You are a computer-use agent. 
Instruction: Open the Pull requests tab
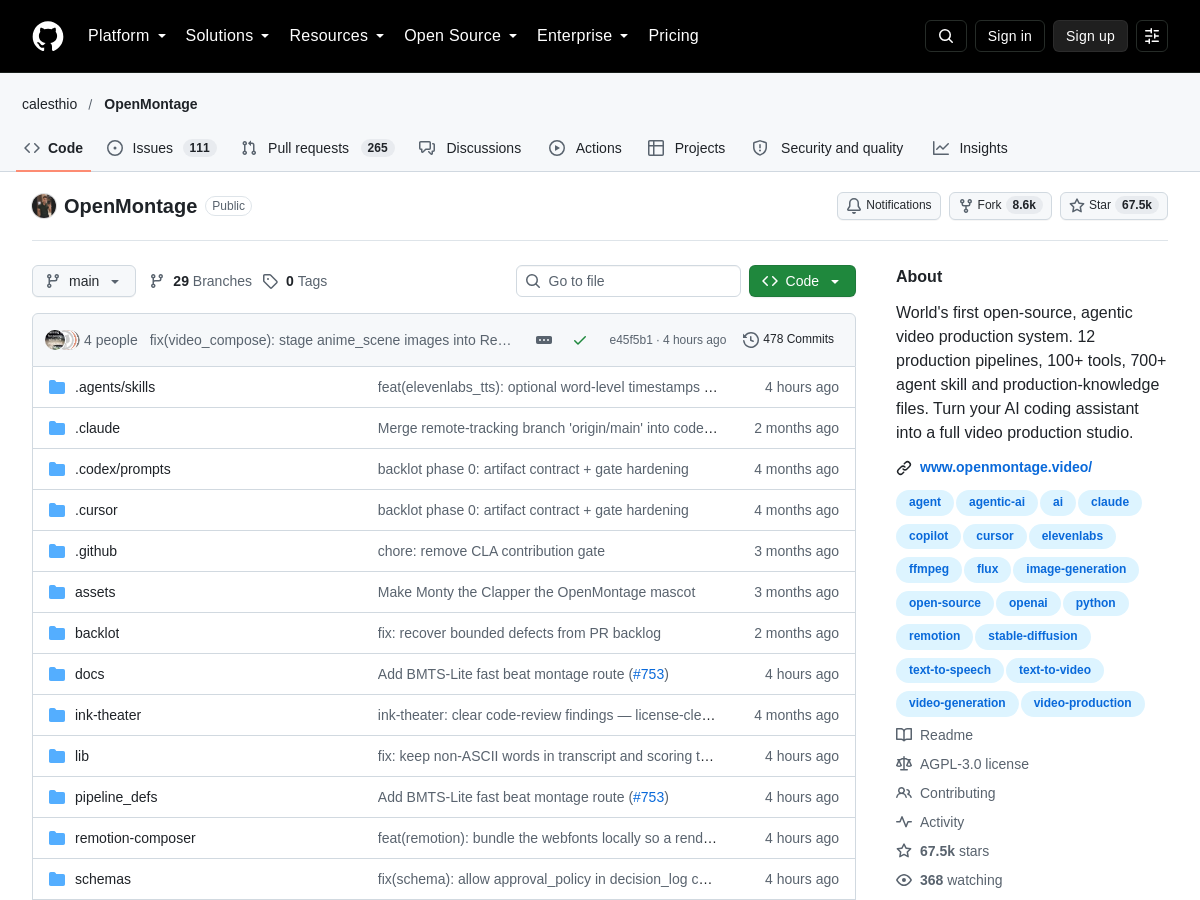tap(318, 148)
